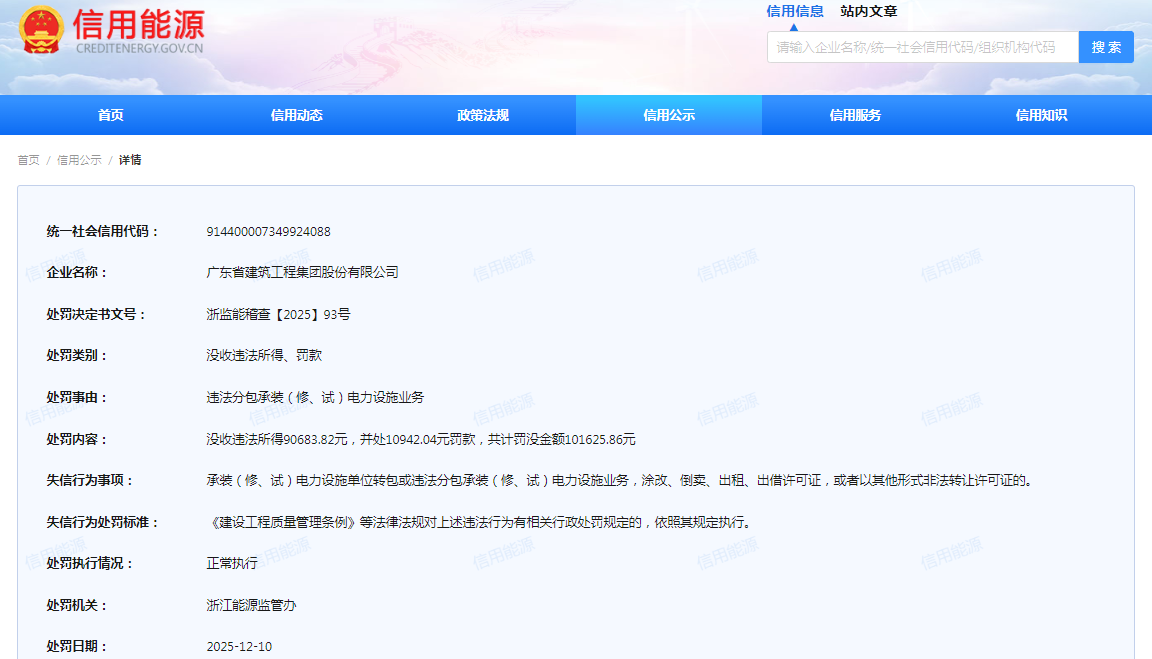Click the 信用能源 site title logo
Image resolution: width=1152 pixels, height=659 pixels.
(139, 30)
